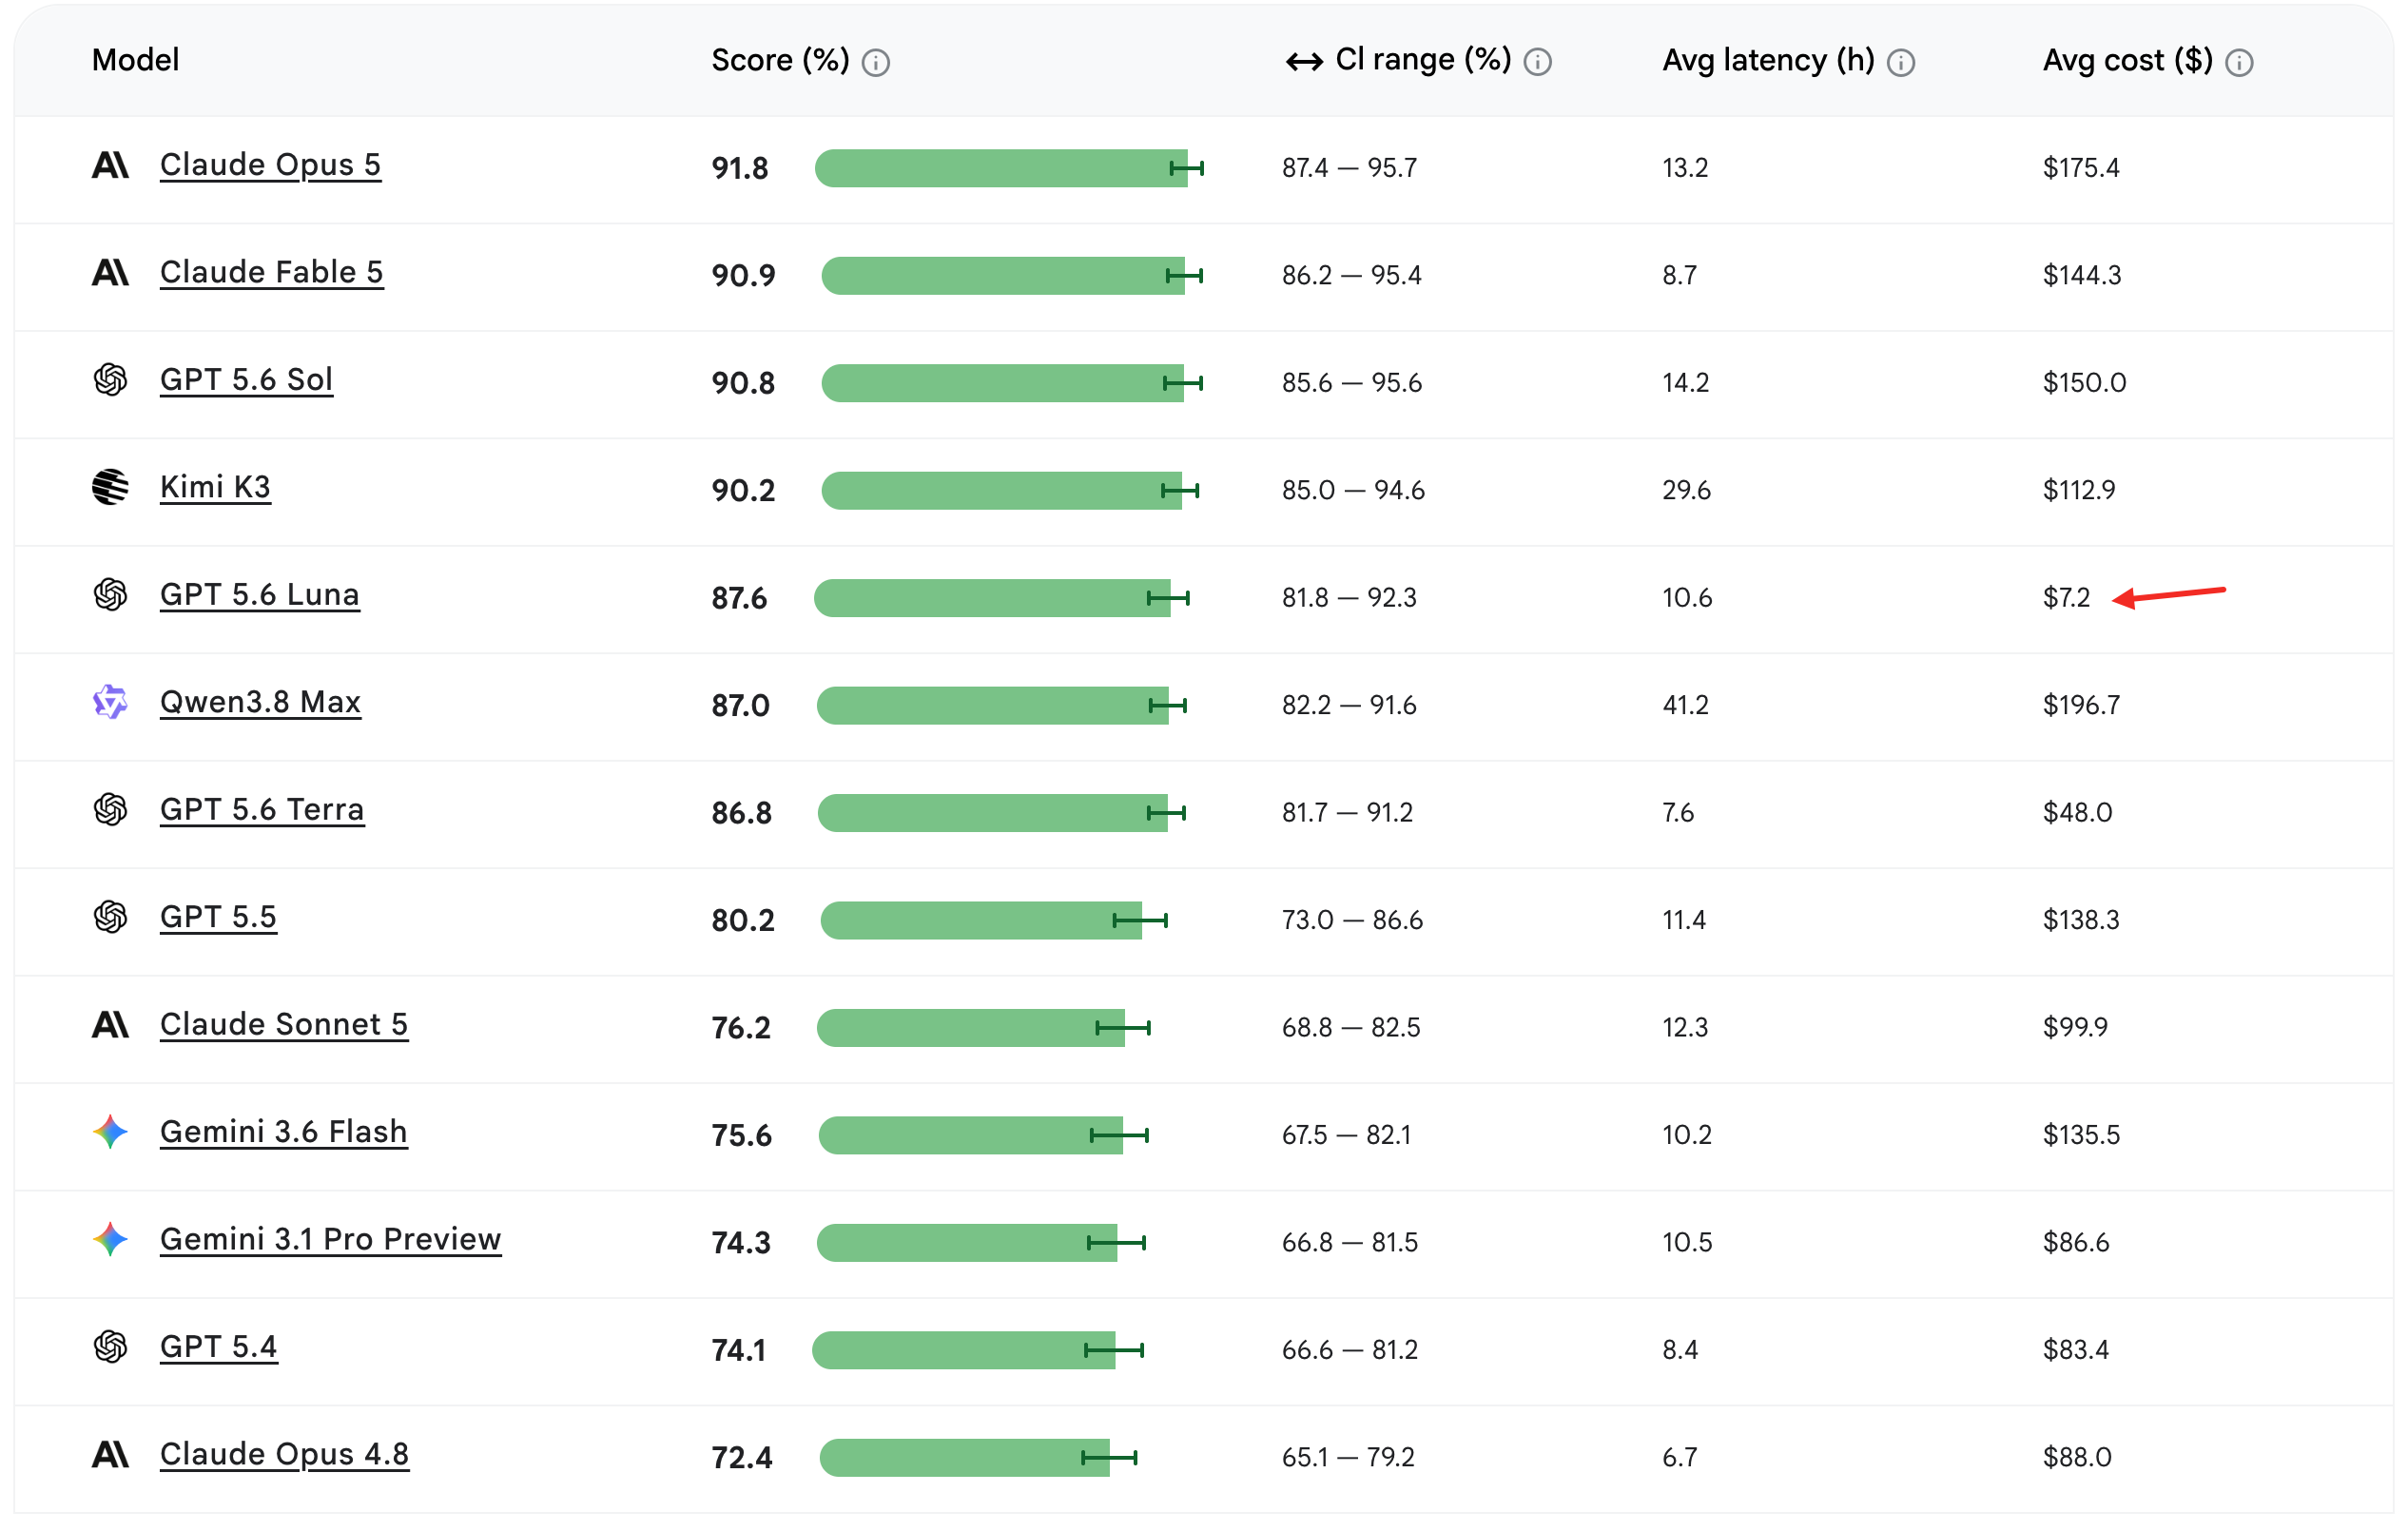
Task: Click the OpenAI logo beside GPT 5.5
Action: (x=110, y=917)
